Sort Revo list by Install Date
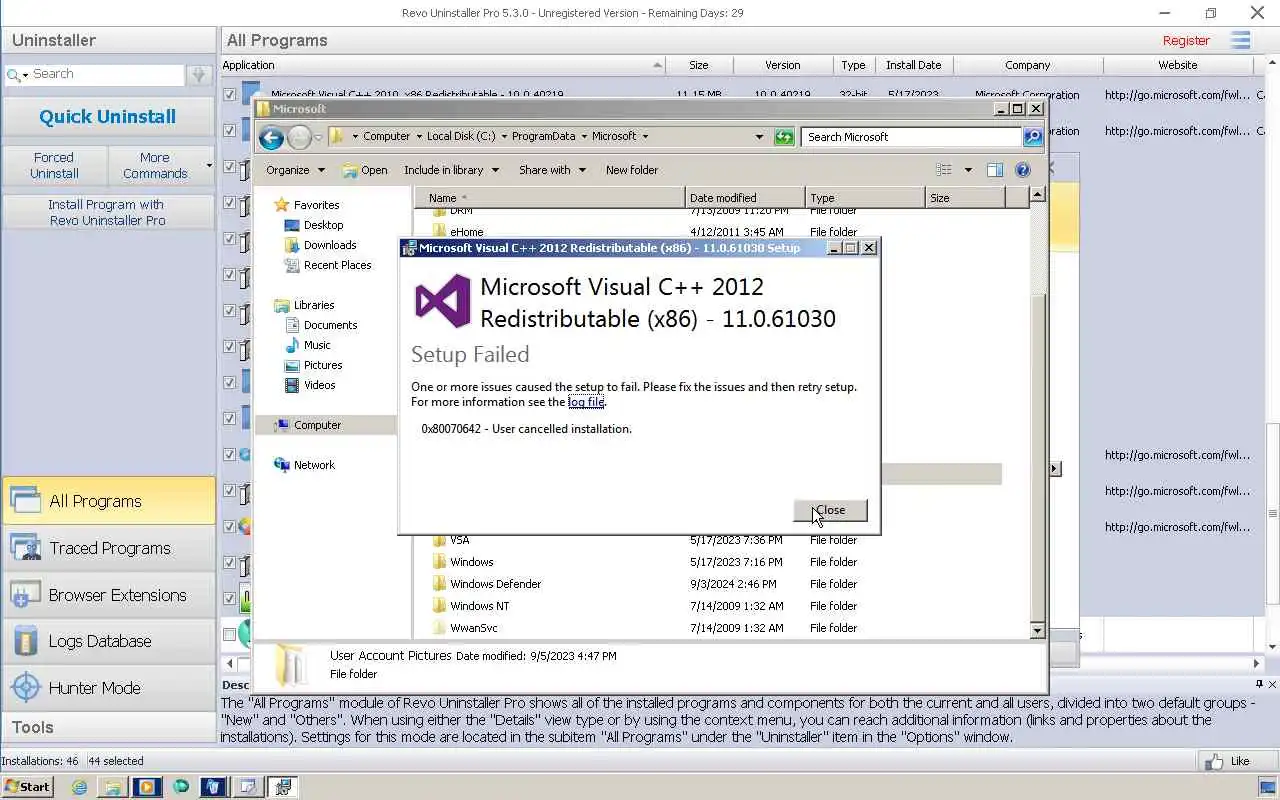This screenshot has height=800, width=1280. [913, 65]
